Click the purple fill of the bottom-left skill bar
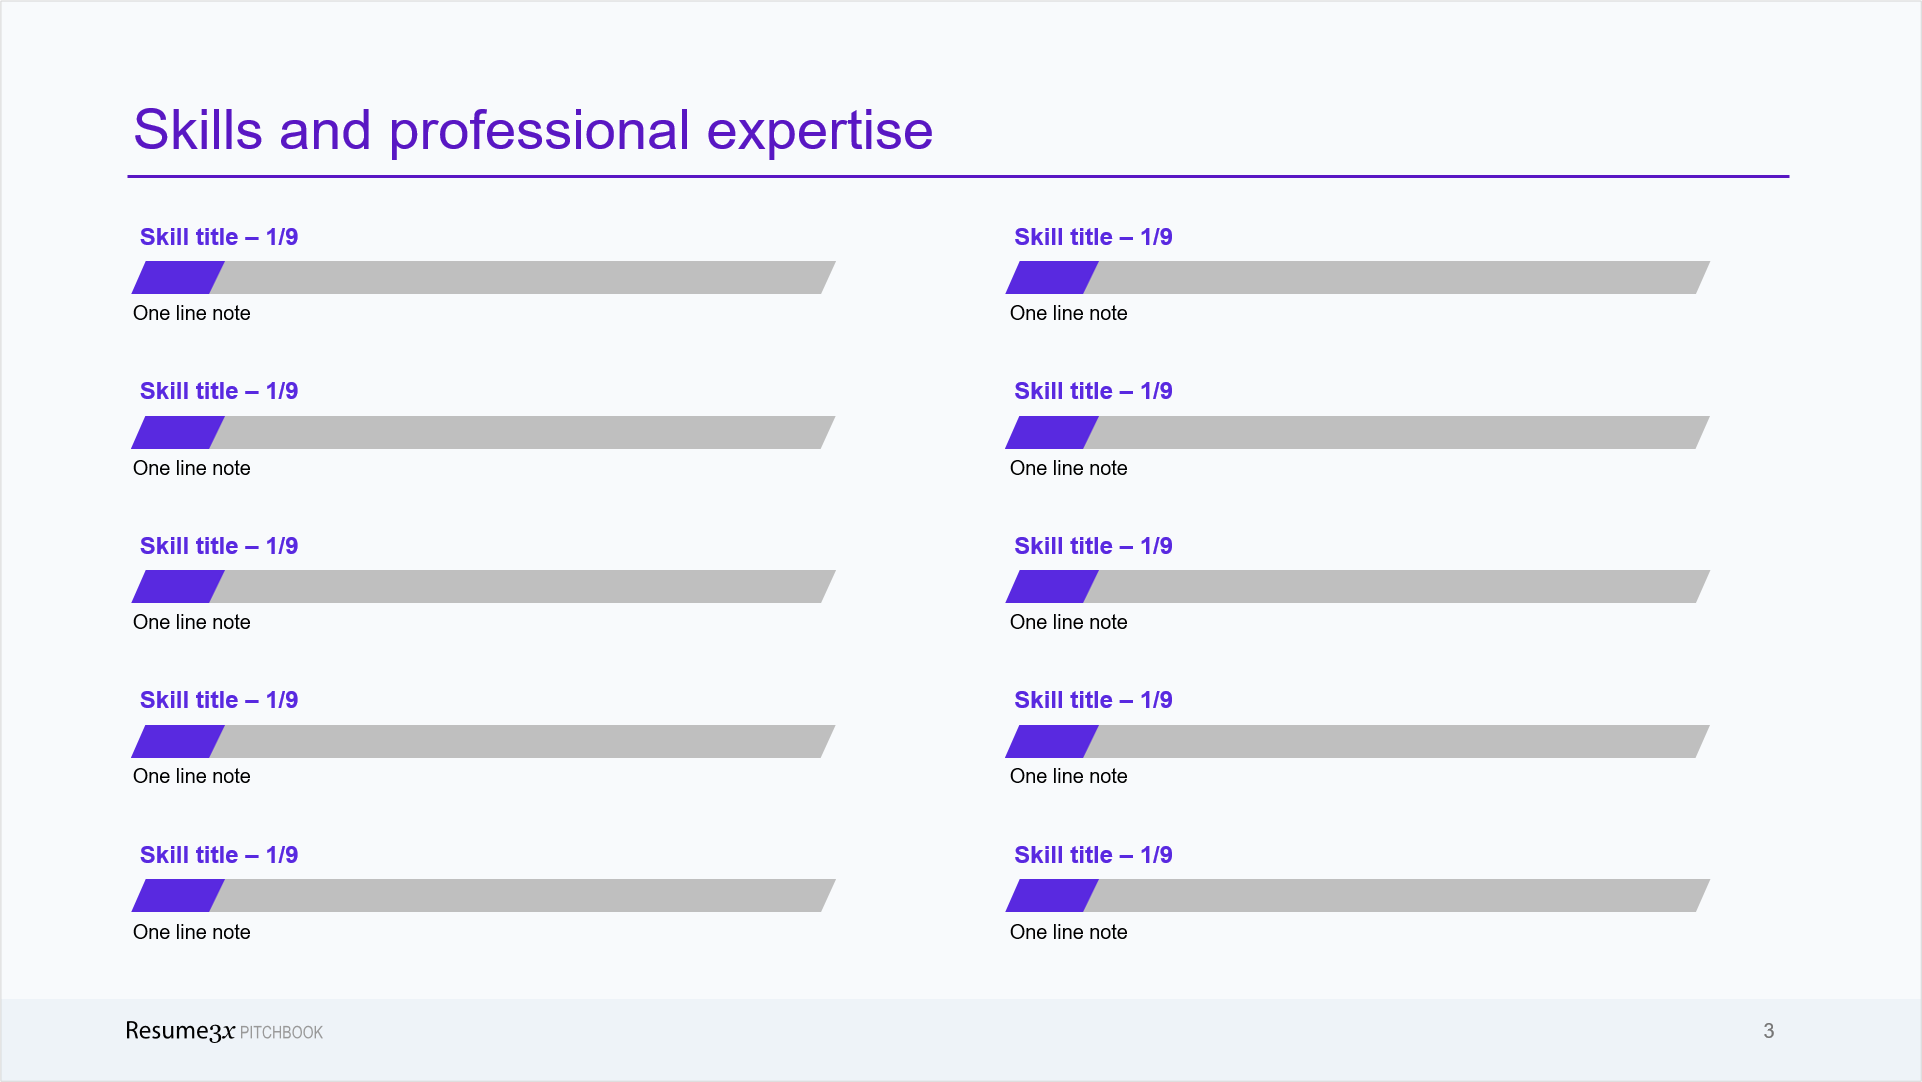The image size is (1922, 1082). click(178, 896)
